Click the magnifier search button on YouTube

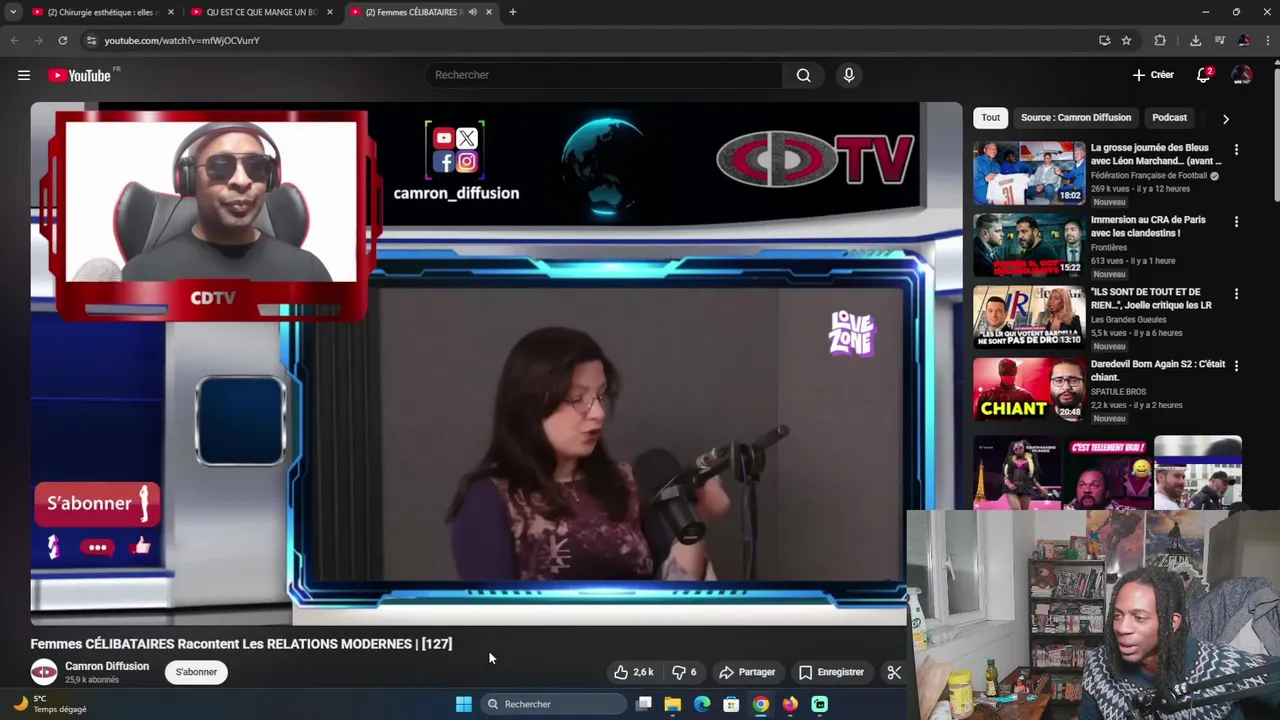tap(803, 75)
